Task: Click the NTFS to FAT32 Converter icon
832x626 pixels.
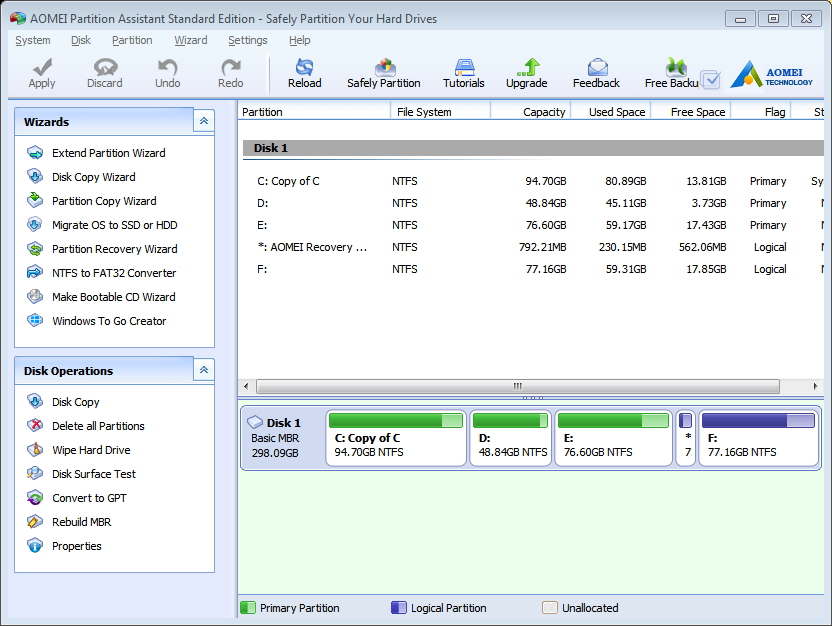Action: pyautogui.click(x=35, y=273)
